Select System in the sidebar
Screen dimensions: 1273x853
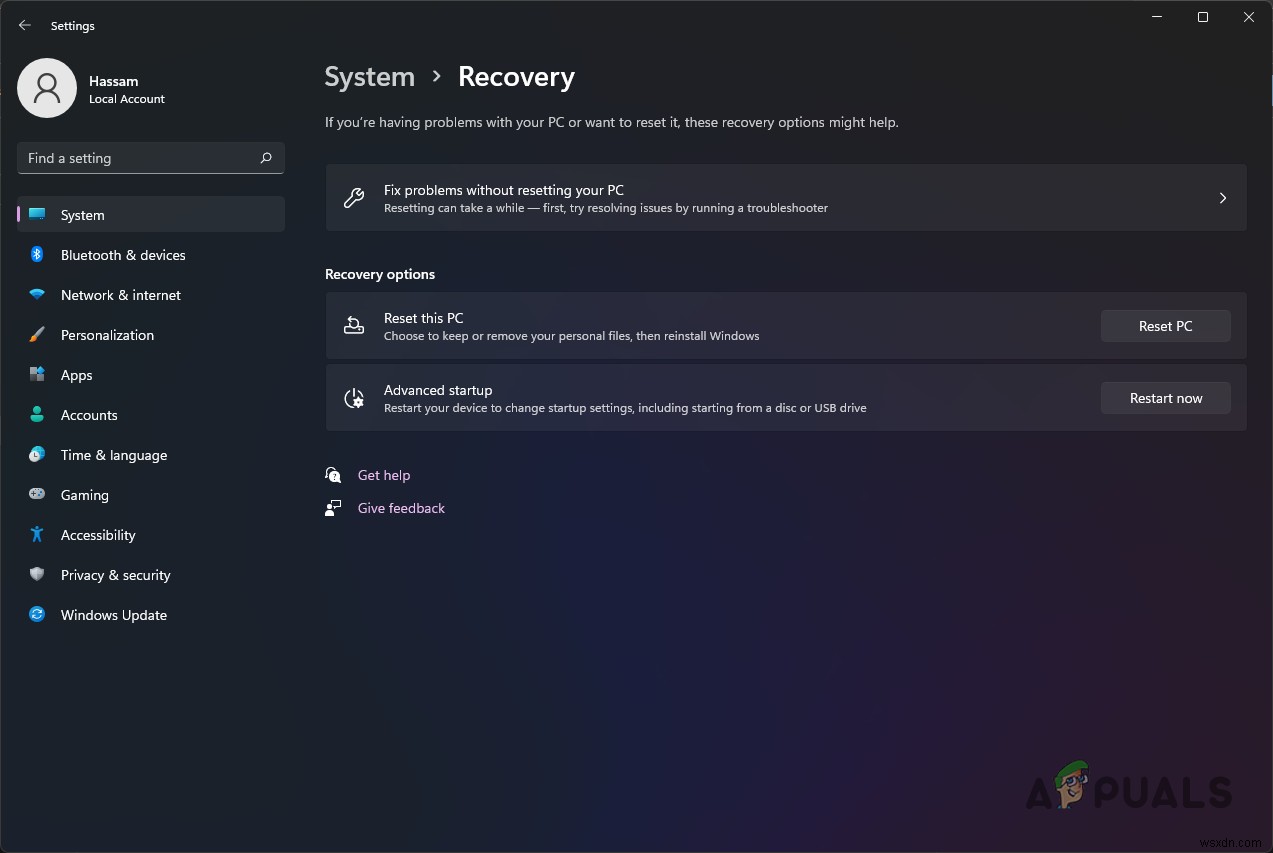82,215
